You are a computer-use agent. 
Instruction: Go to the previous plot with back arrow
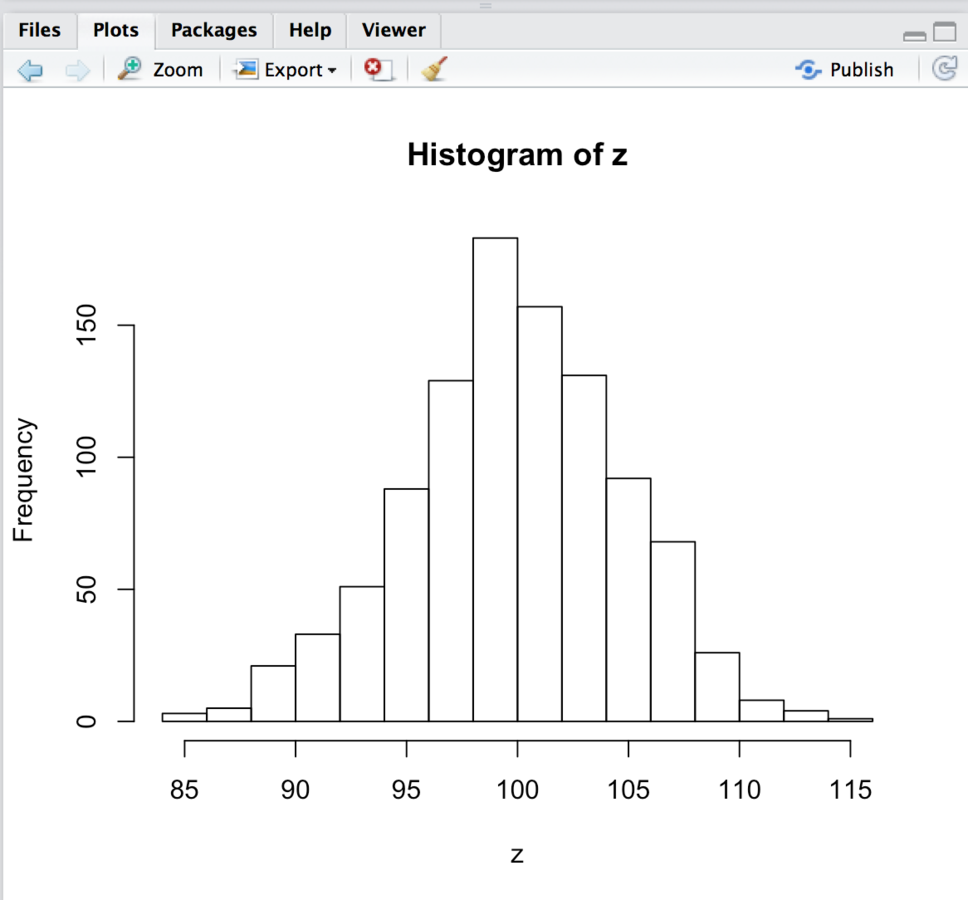(30, 70)
